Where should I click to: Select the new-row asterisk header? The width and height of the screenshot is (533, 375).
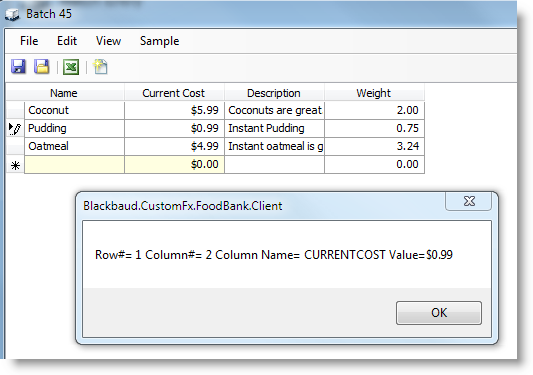[15, 165]
